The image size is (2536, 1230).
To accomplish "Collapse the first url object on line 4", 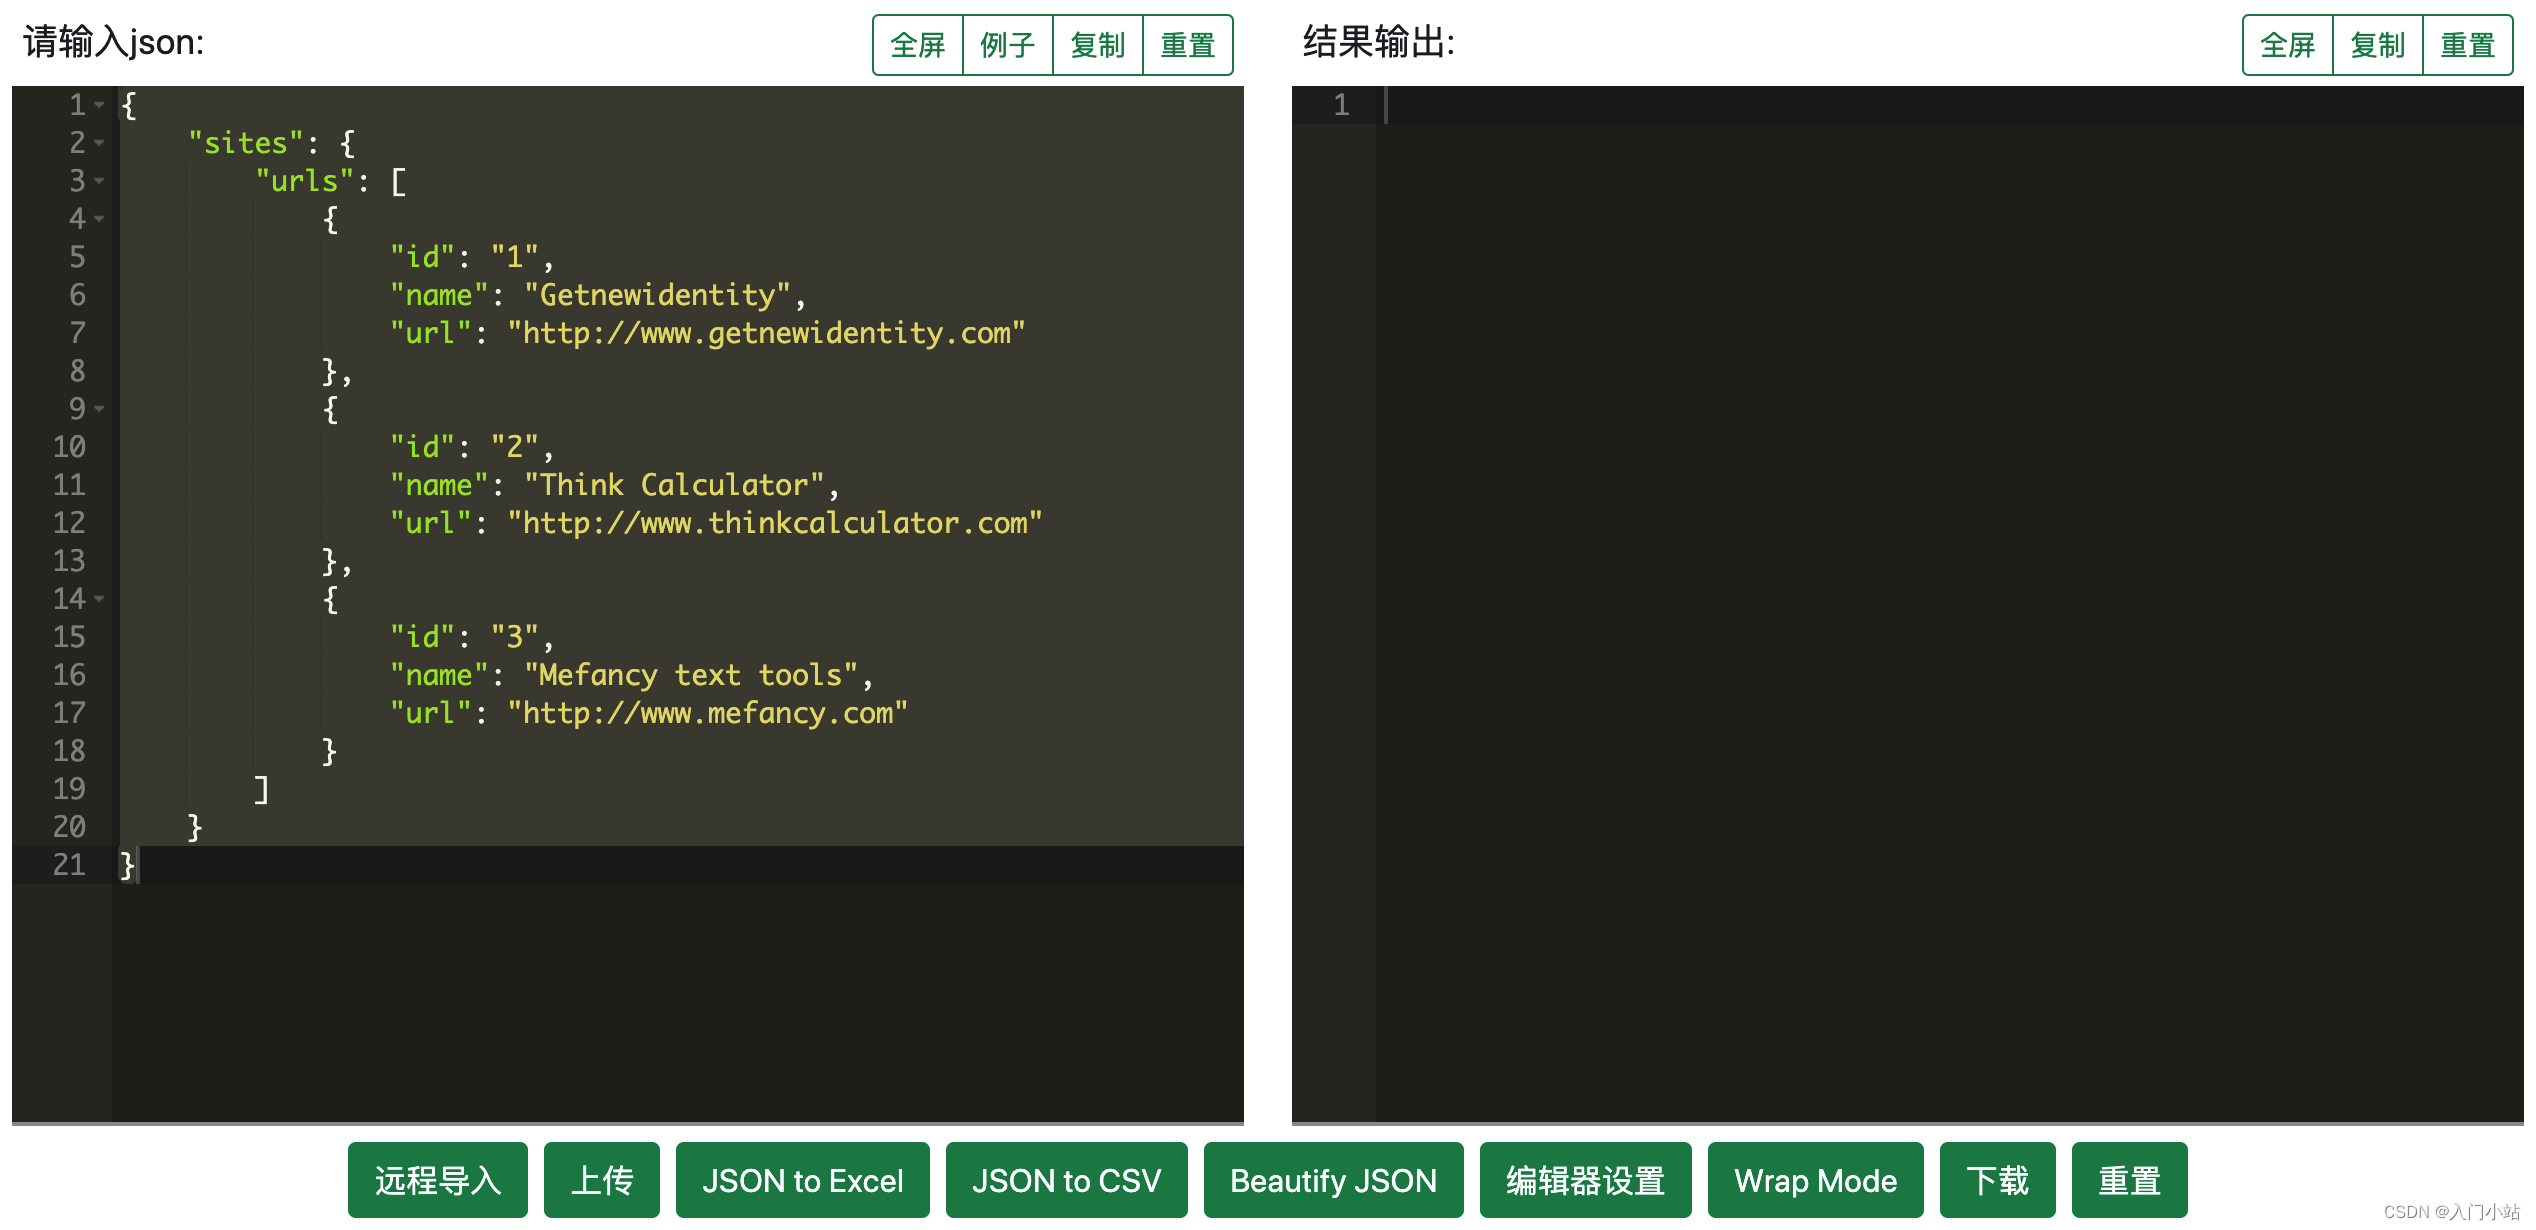I will click(99, 219).
